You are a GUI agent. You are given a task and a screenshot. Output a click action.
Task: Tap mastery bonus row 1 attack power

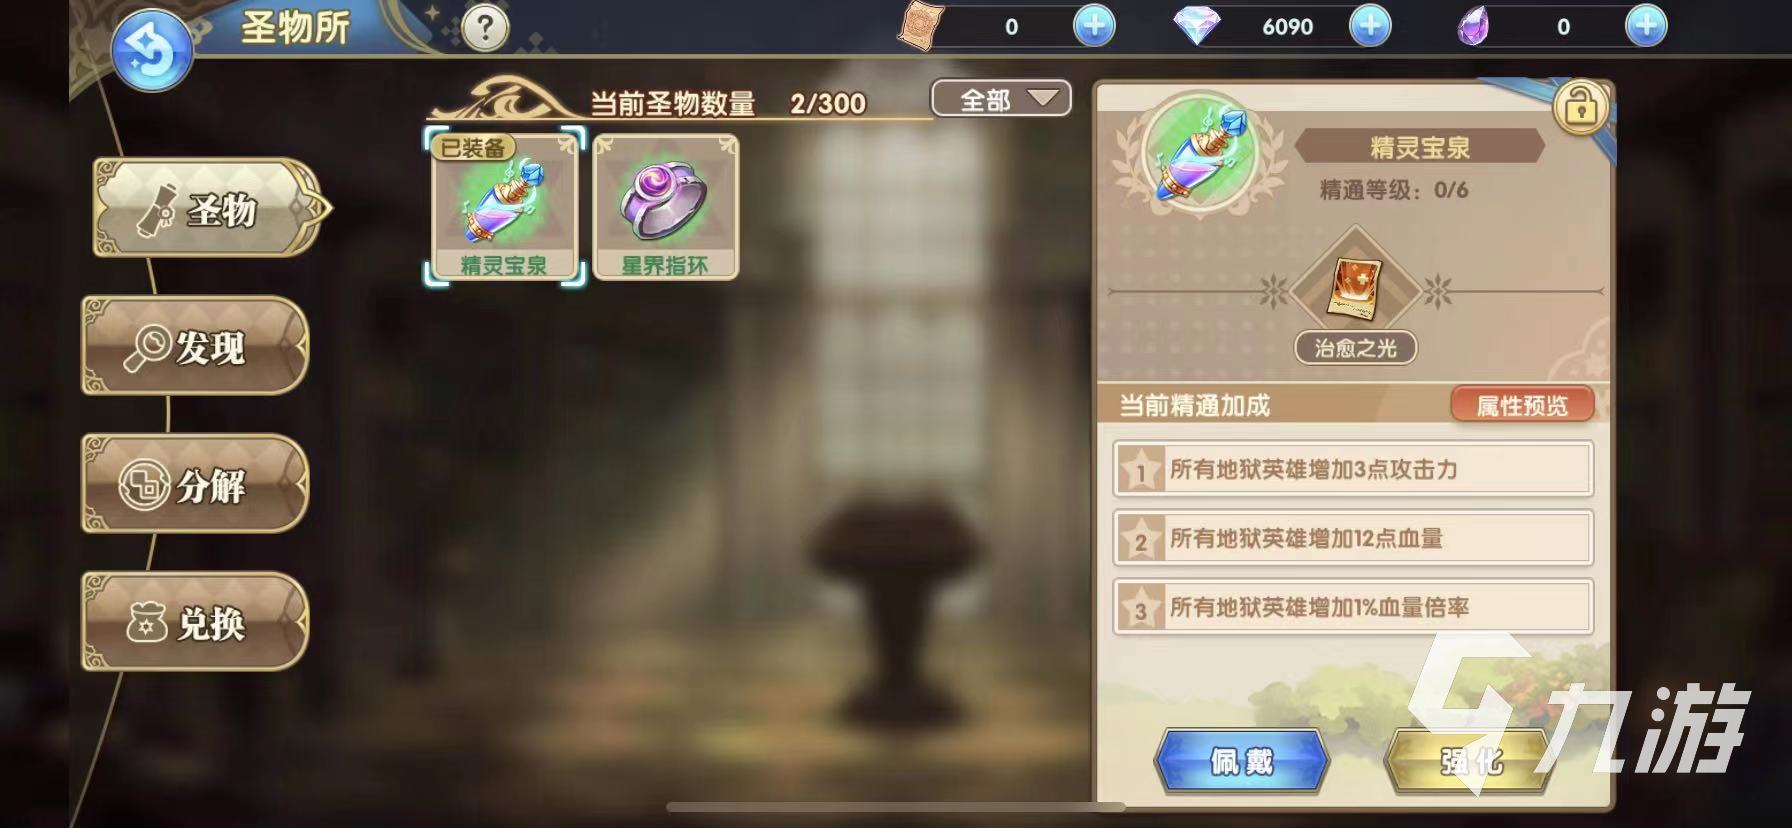1353,469
